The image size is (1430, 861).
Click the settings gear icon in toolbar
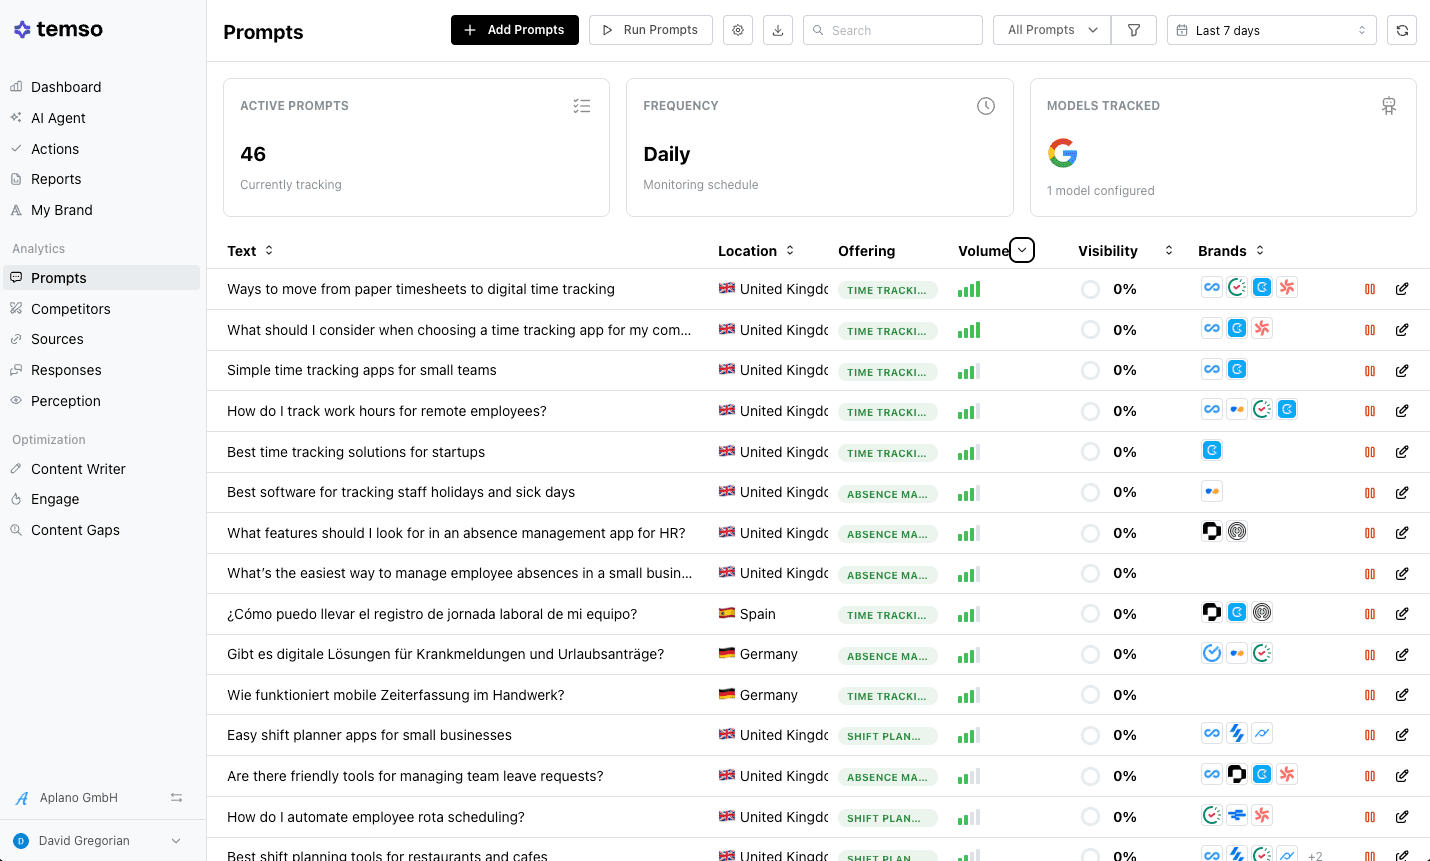pyautogui.click(x=738, y=30)
